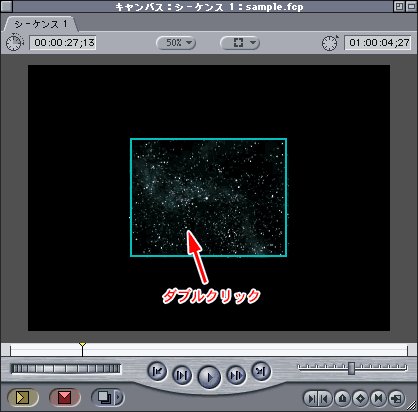Click the Play In to Out button
The height and width of the screenshot is (412, 418).
point(182,376)
